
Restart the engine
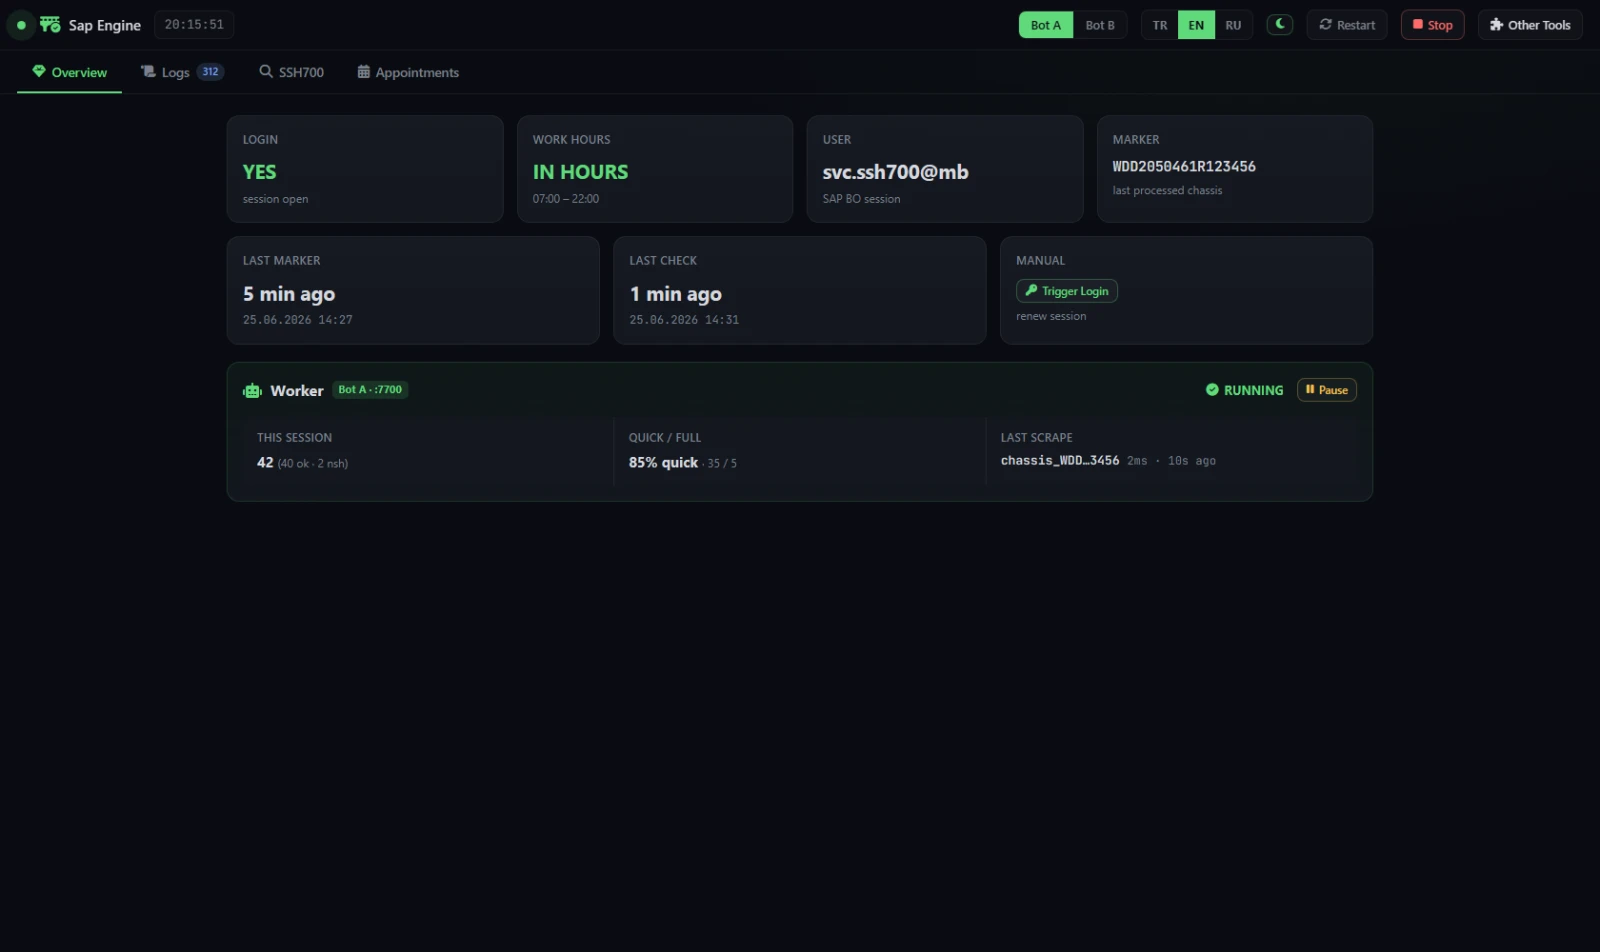(1347, 25)
